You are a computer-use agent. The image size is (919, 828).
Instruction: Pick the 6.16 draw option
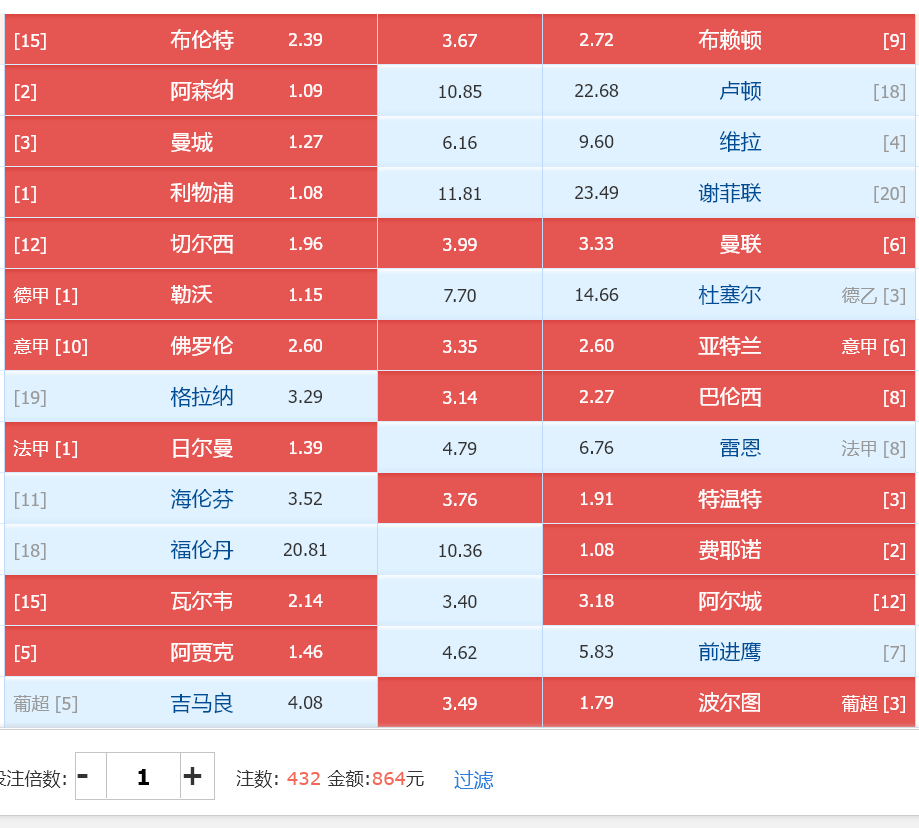[460, 141]
